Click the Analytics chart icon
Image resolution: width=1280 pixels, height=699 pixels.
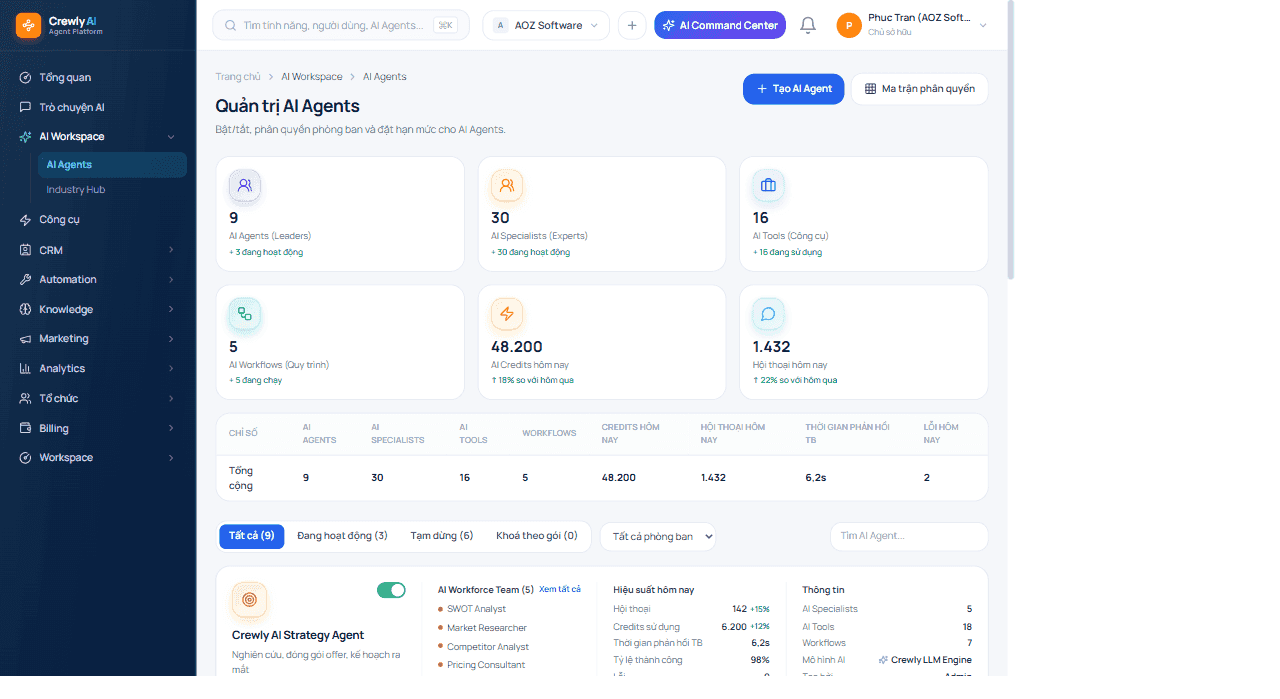(25, 368)
